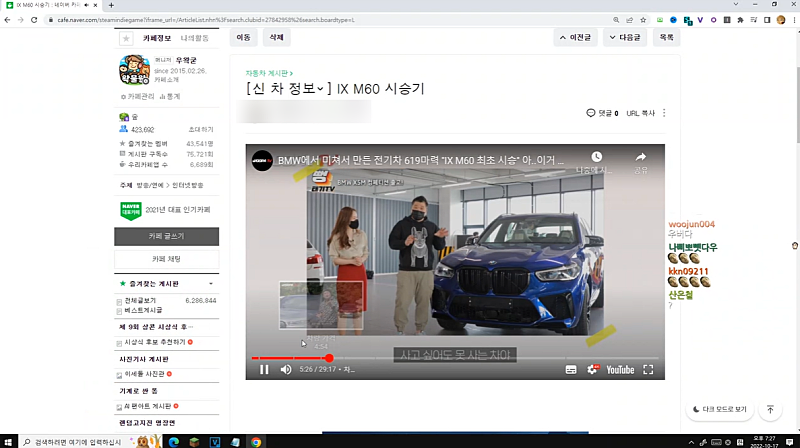The width and height of the screenshot is (800, 448).
Task: Open the Chrome profile avatar
Action: 781,20
